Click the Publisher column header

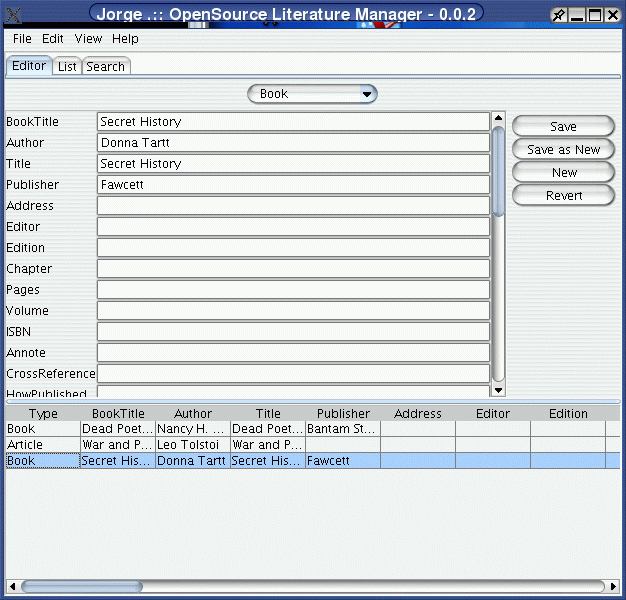[x=343, y=414]
